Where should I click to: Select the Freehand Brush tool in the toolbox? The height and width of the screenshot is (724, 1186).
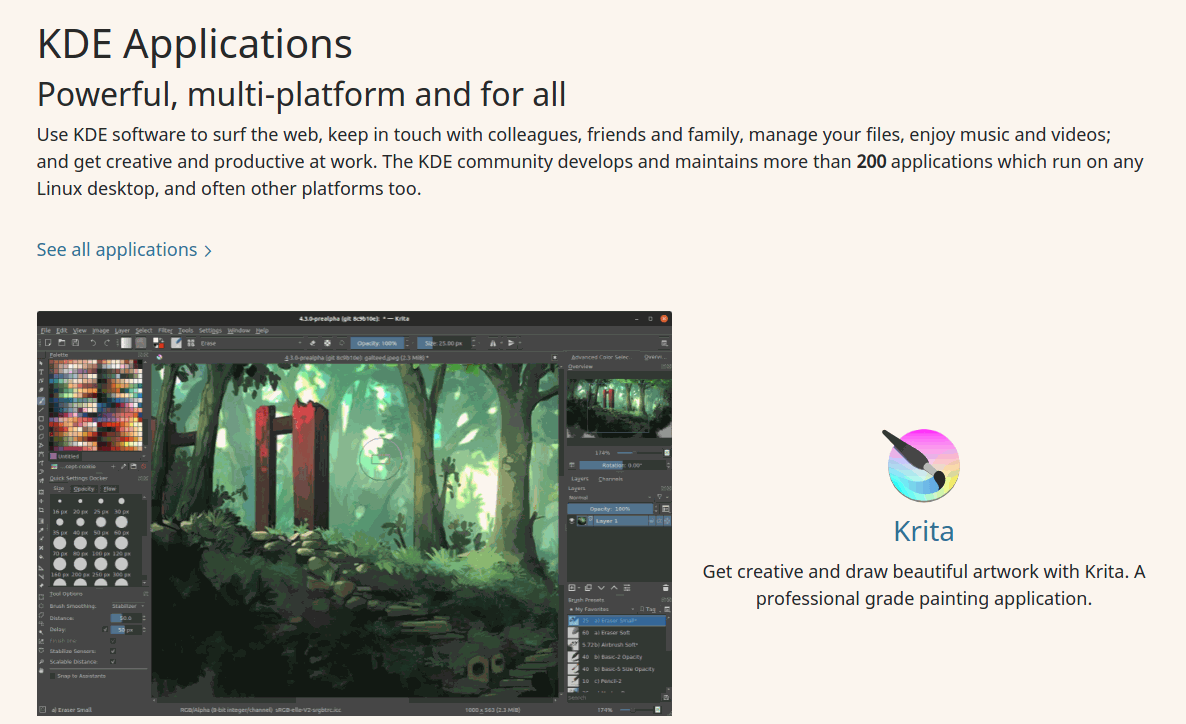[x=42, y=400]
